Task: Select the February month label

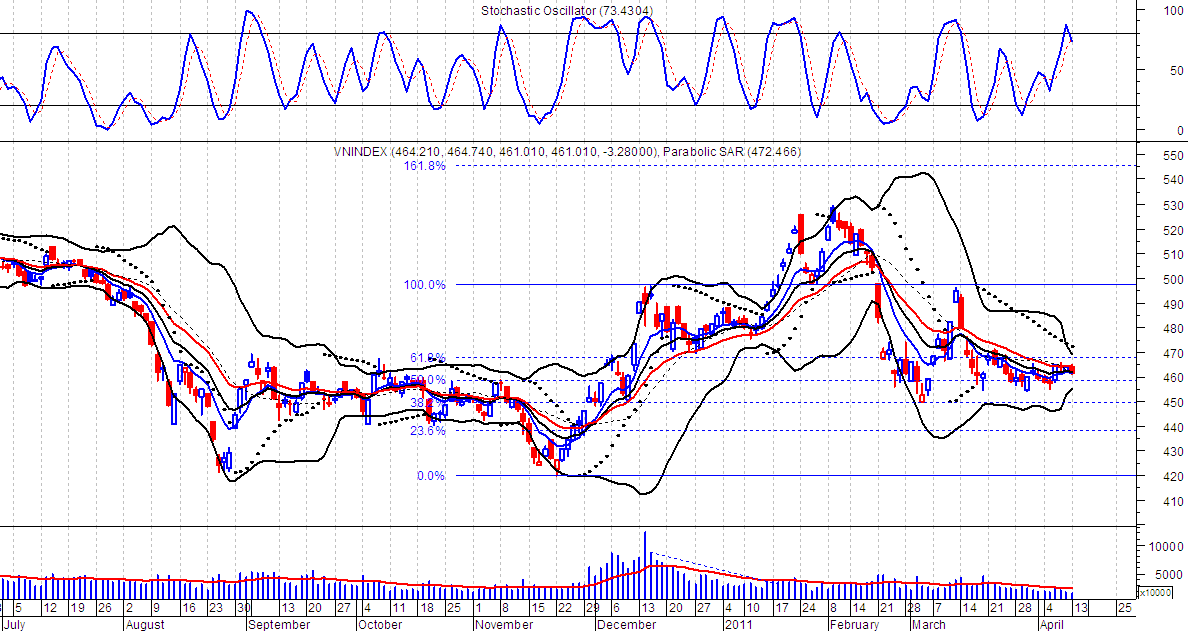Action: 853,624
